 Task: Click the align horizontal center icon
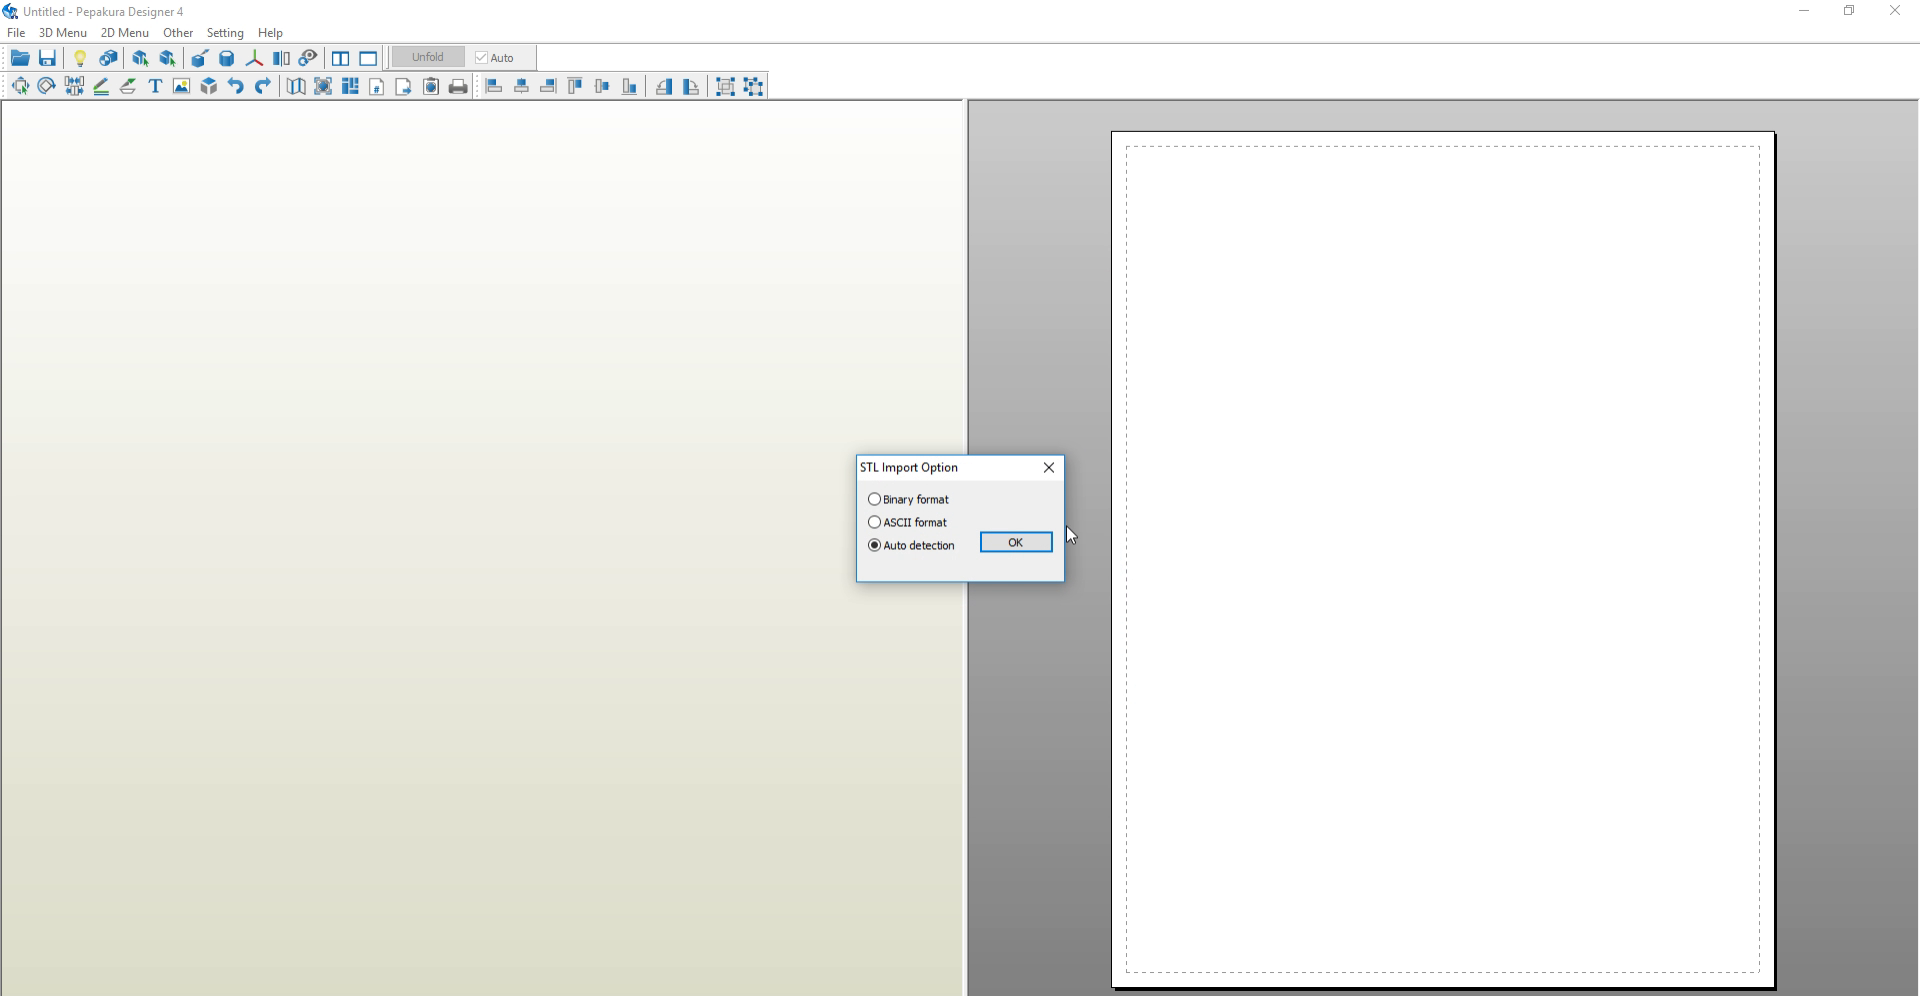pyautogui.click(x=521, y=86)
